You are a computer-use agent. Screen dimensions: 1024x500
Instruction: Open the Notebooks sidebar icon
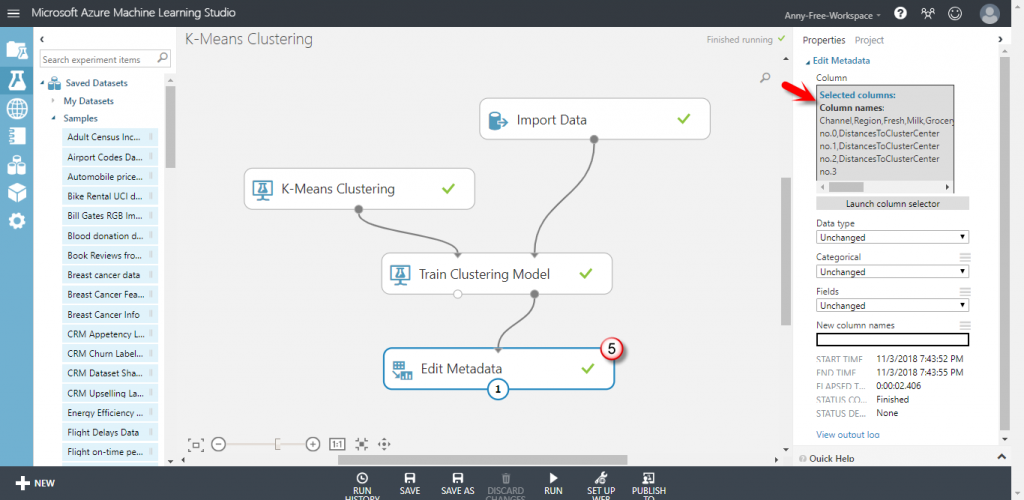pyautogui.click(x=16, y=136)
